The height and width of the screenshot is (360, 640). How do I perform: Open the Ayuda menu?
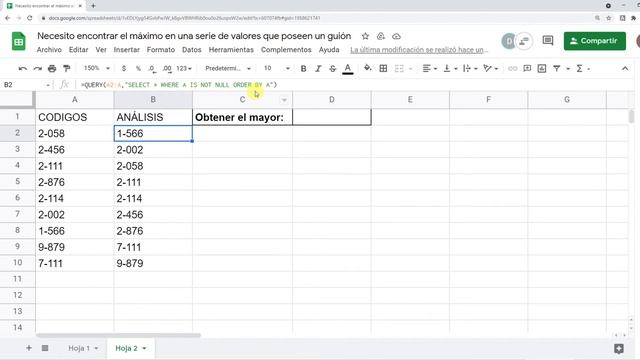[x=329, y=50]
